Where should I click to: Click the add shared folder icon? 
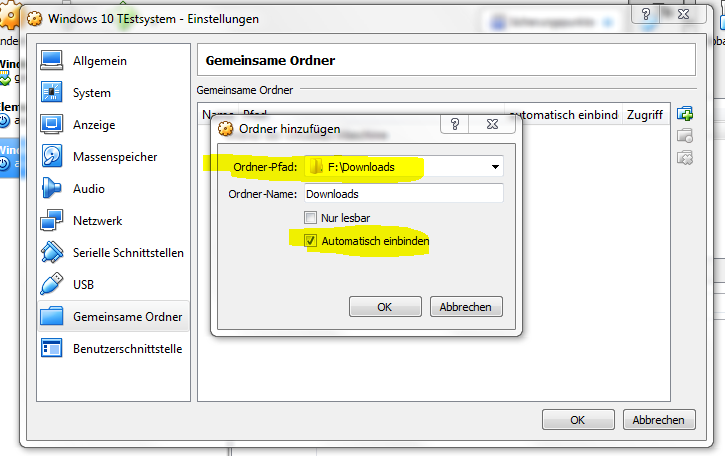point(685,114)
